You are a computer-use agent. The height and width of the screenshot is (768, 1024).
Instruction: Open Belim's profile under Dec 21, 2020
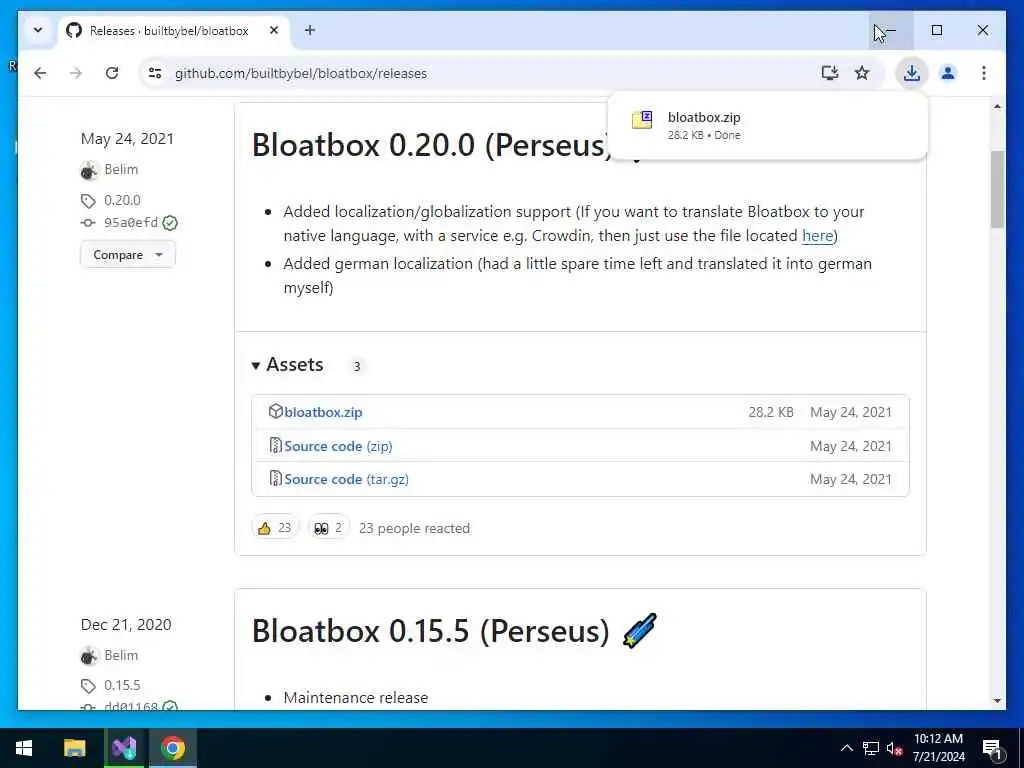pos(121,655)
